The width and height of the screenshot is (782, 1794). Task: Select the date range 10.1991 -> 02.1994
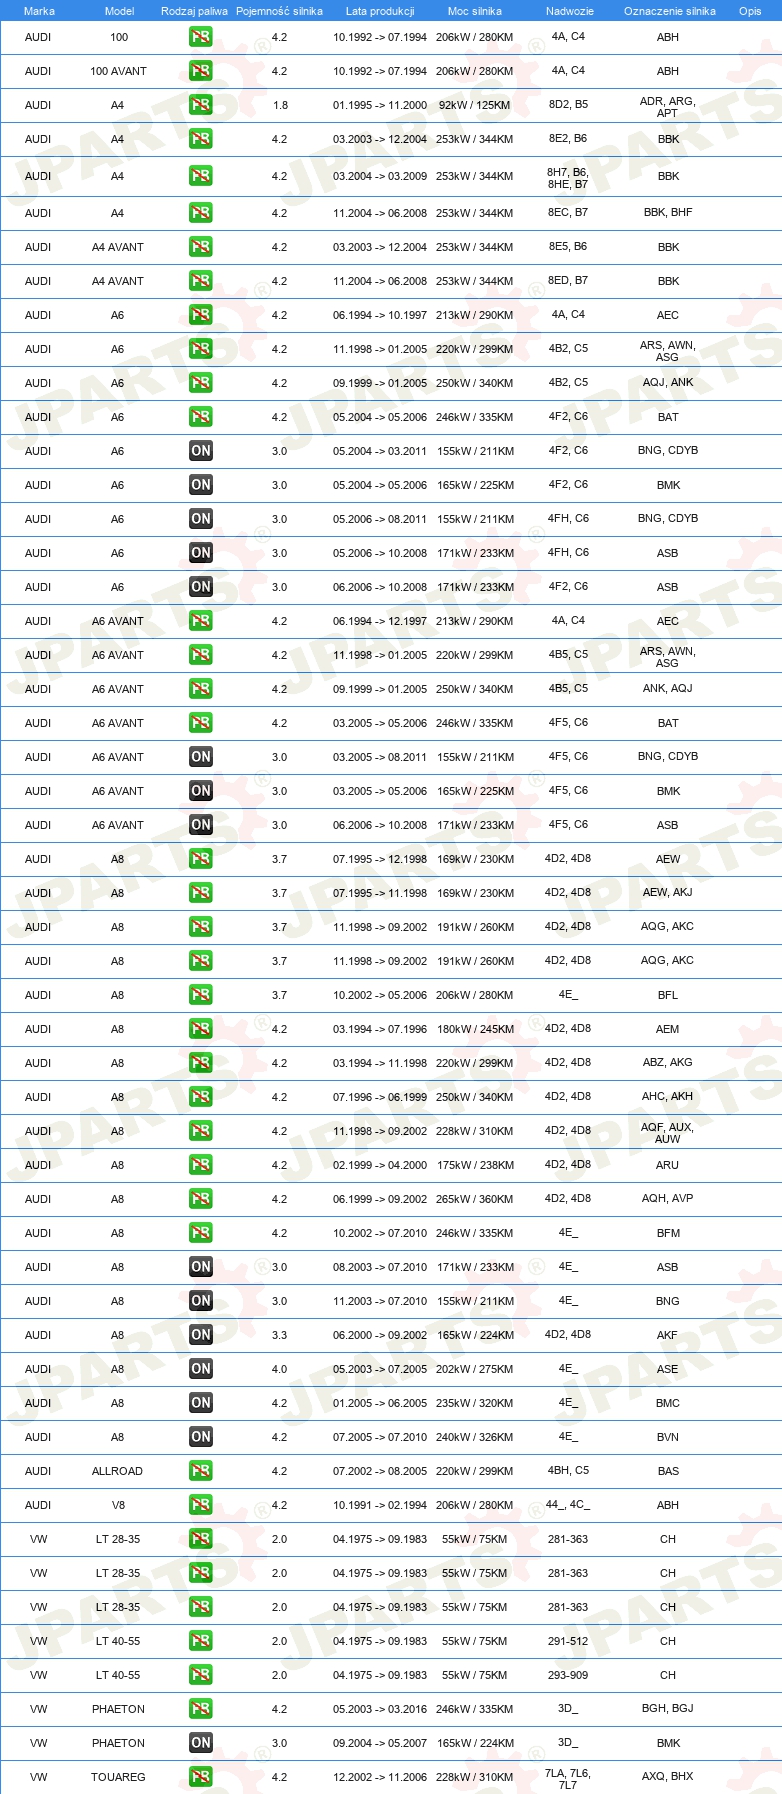[380, 1505]
